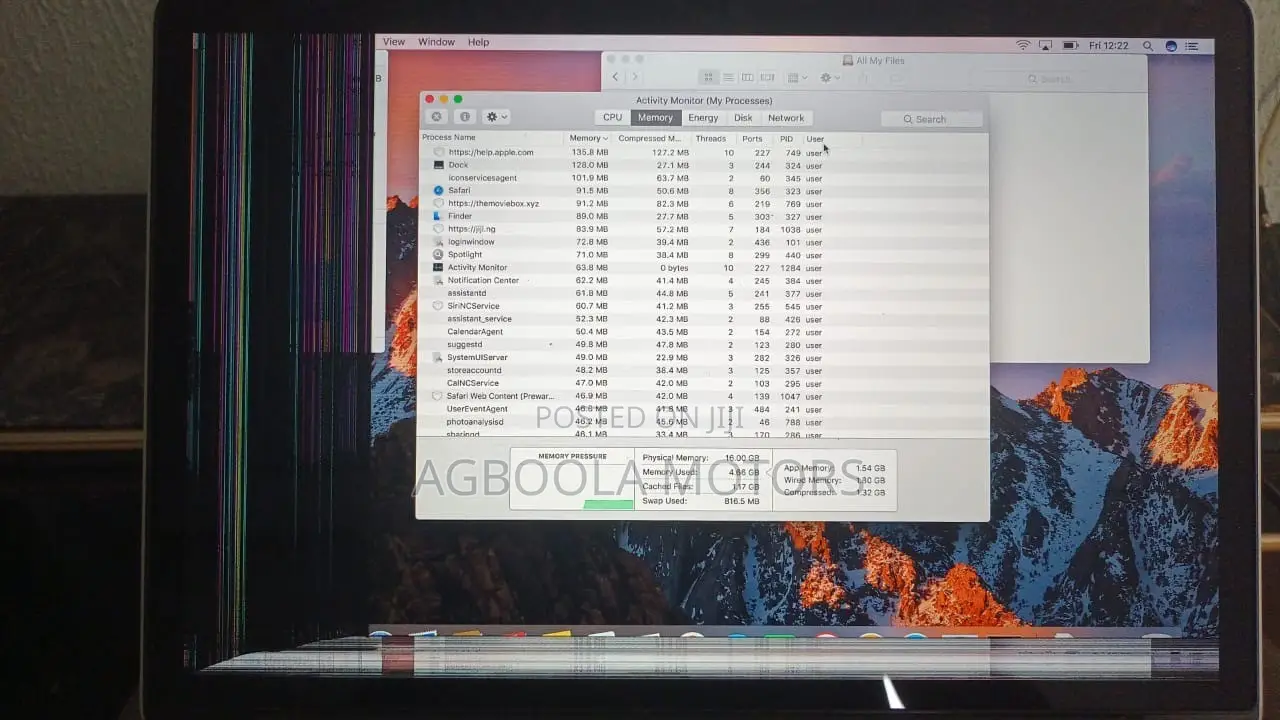Toggle sort order on Memory column header
Screen dimensions: 1280x720
pos(589,139)
